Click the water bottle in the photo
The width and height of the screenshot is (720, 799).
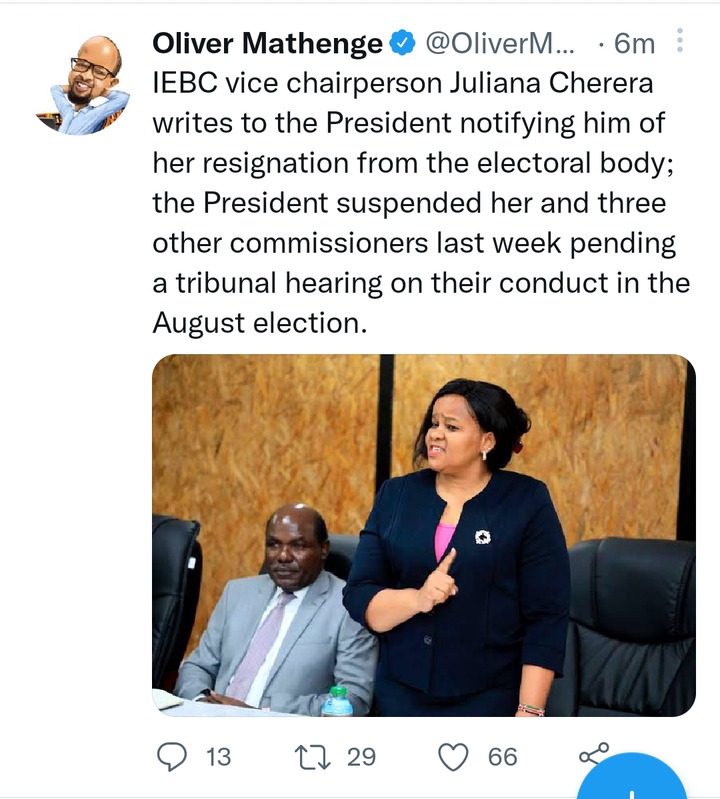[x=337, y=702]
